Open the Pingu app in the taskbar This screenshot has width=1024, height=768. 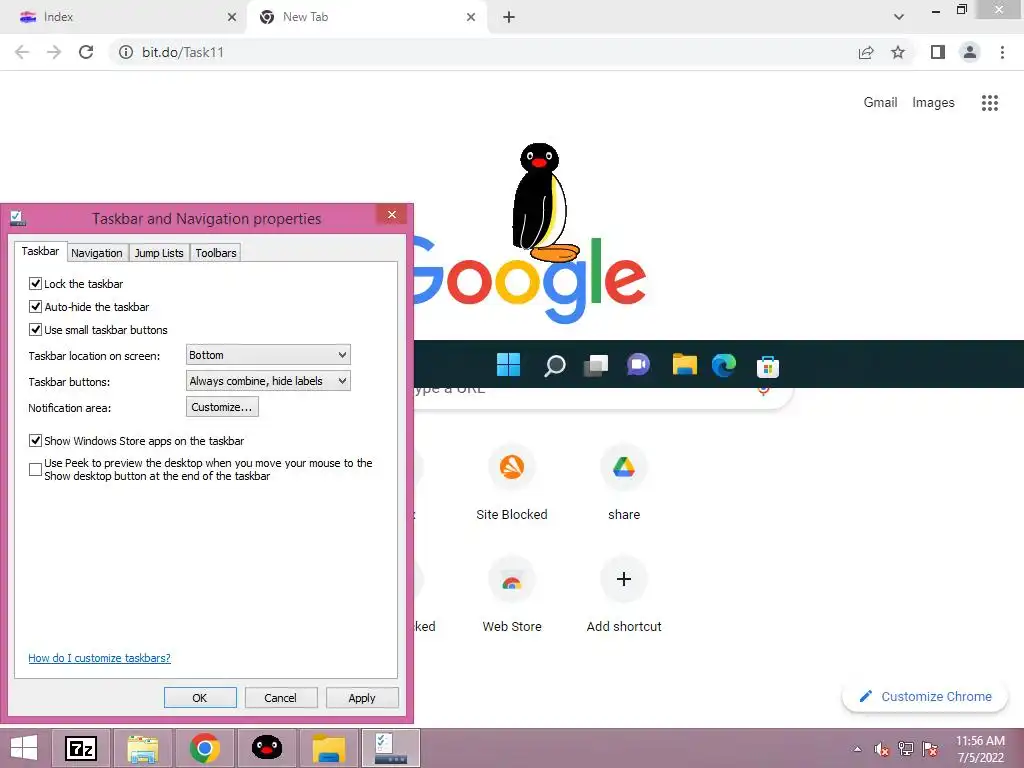pyautogui.click(x=266, y=748)
